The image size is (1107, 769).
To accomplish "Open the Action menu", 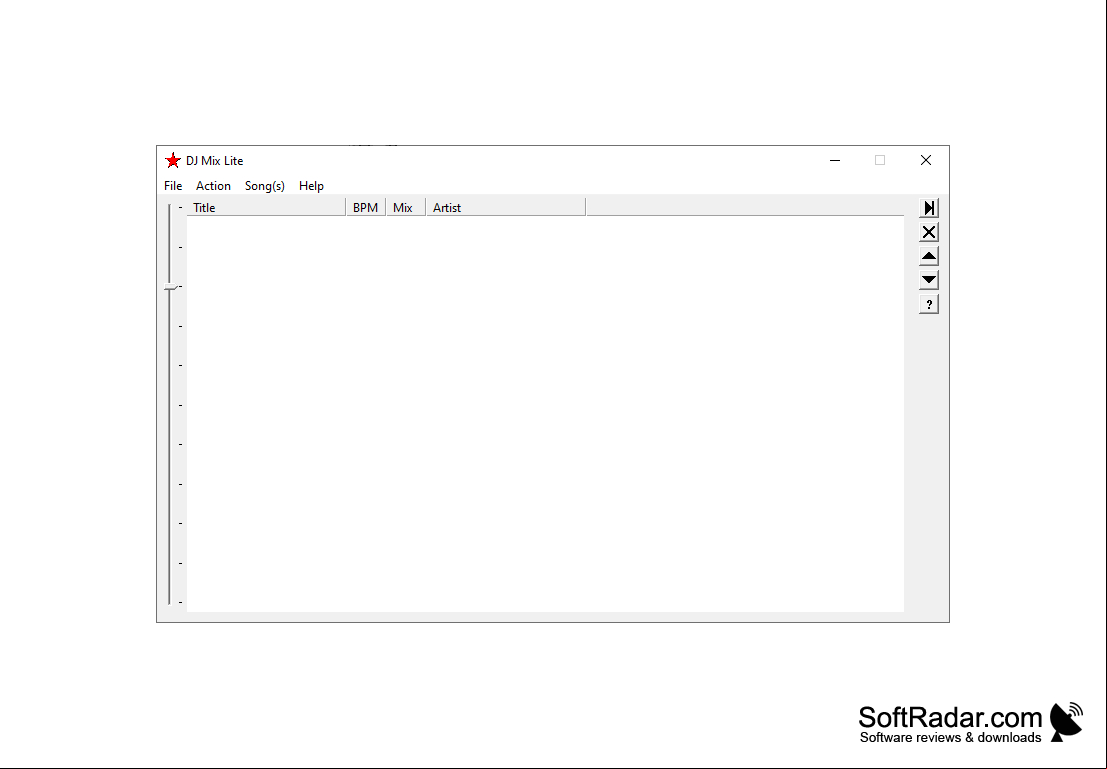I will [213, 186].
